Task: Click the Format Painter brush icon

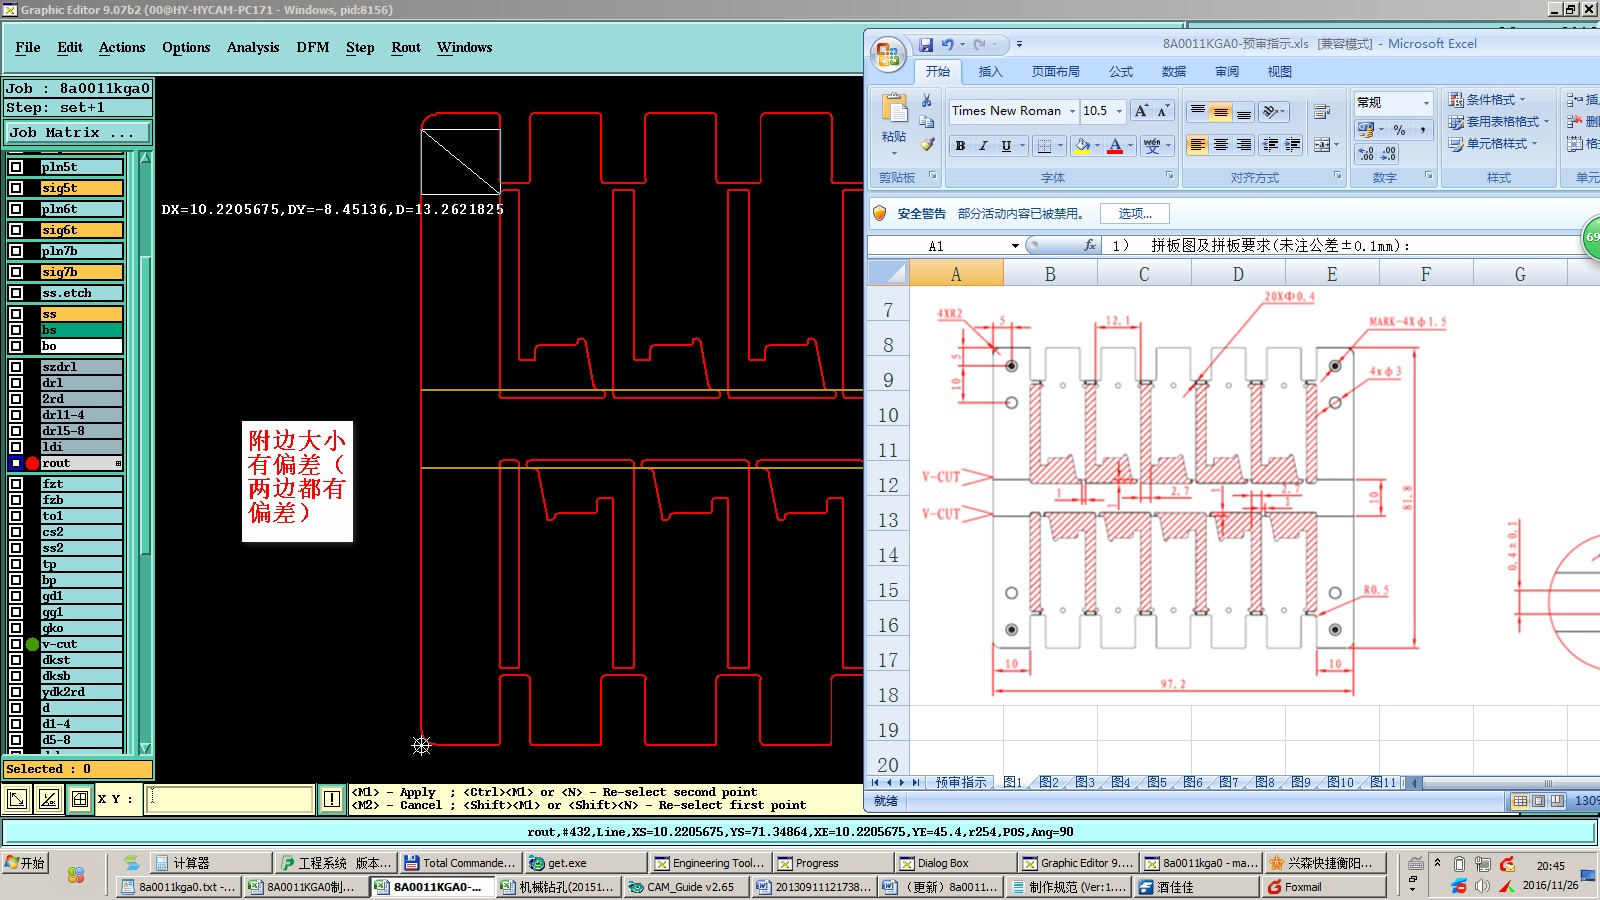Action: [927, 145]
